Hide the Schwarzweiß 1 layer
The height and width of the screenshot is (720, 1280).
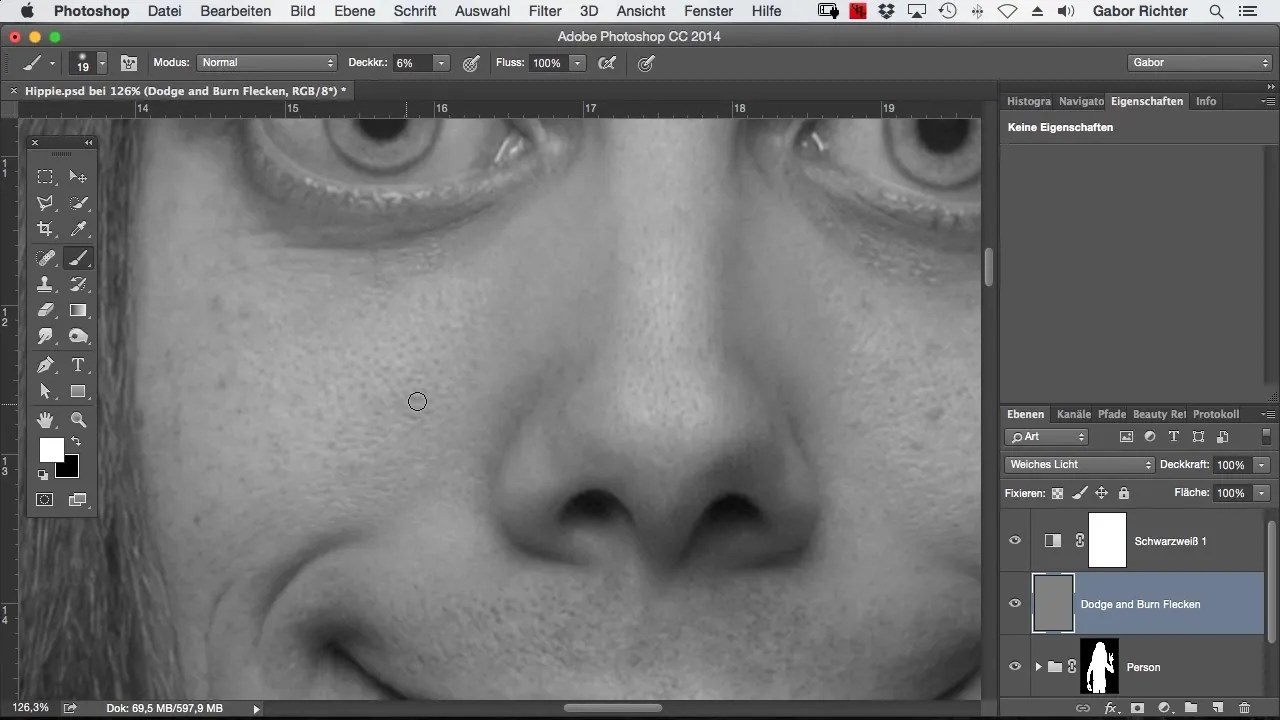(x=1015, y=541)
